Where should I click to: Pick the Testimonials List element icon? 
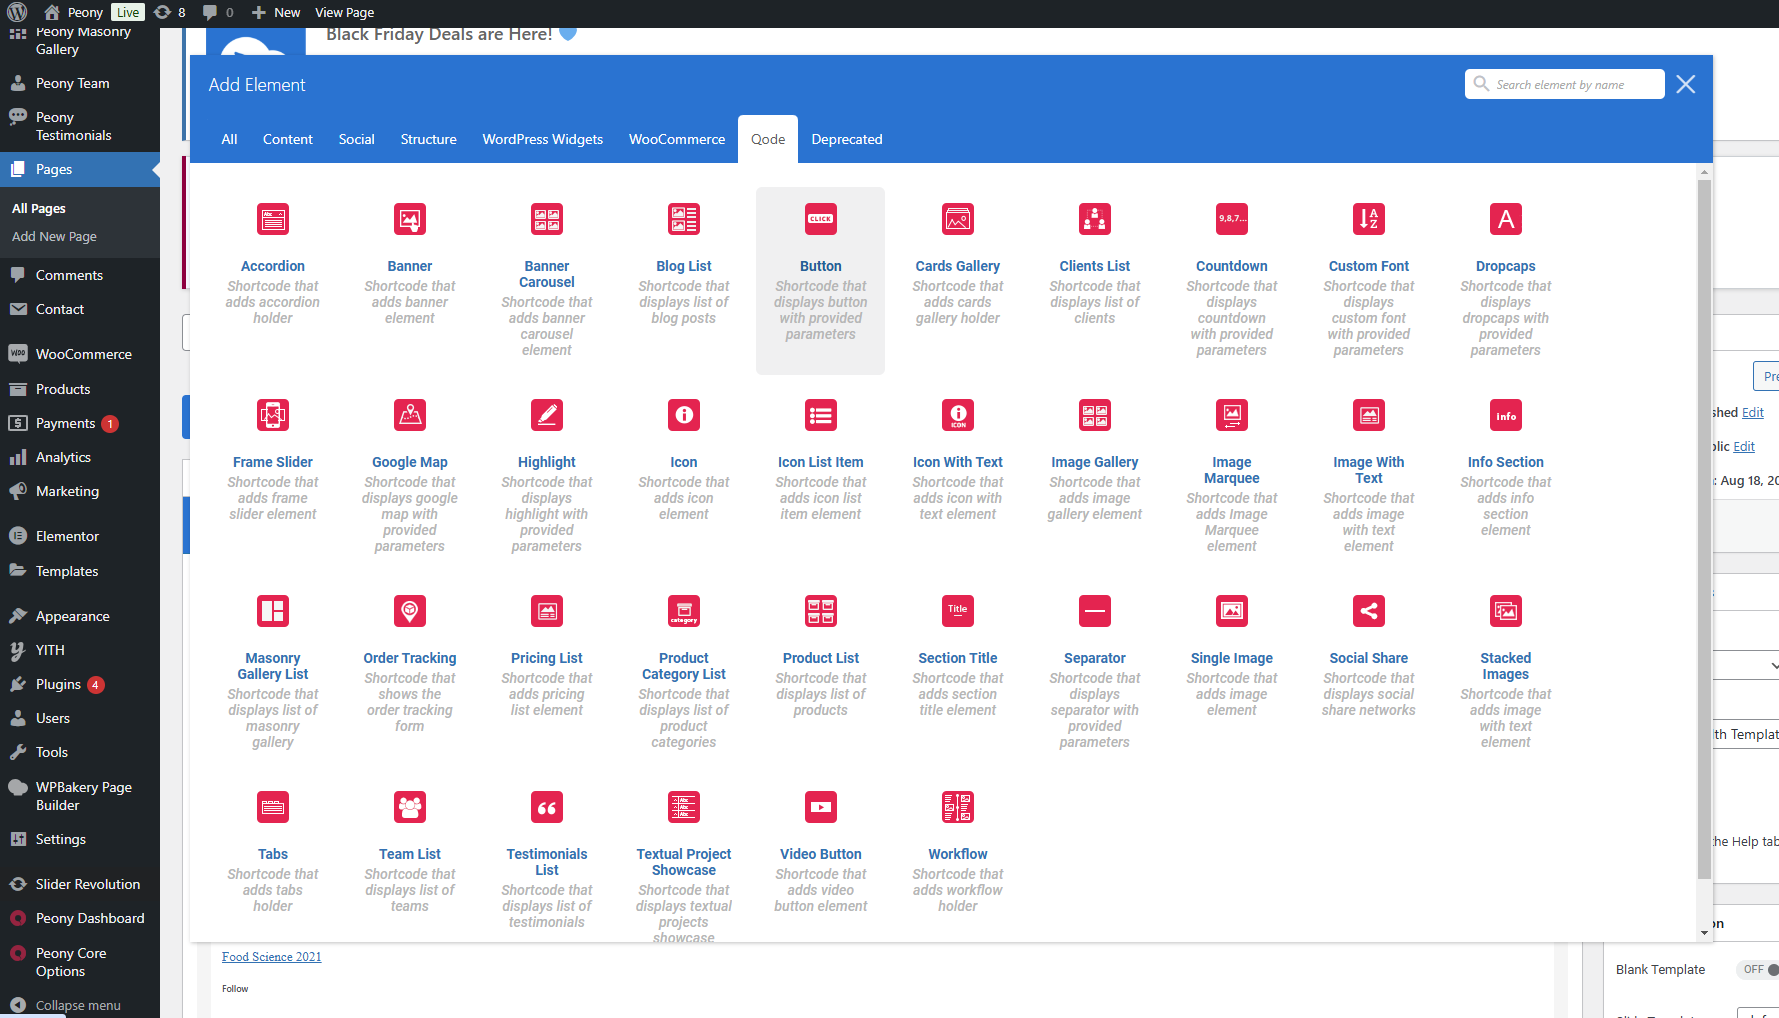(x=547, y=807)
